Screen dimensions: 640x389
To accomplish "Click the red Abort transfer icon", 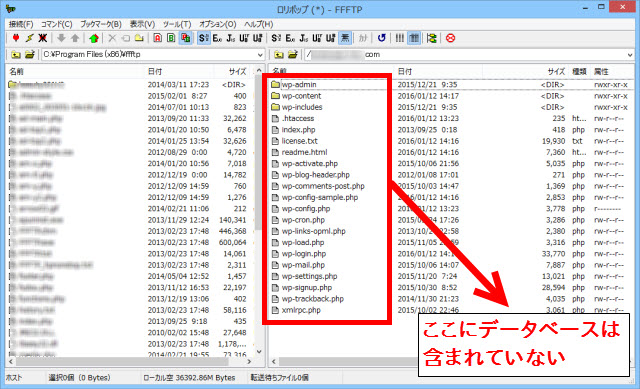I will [450, 38].
